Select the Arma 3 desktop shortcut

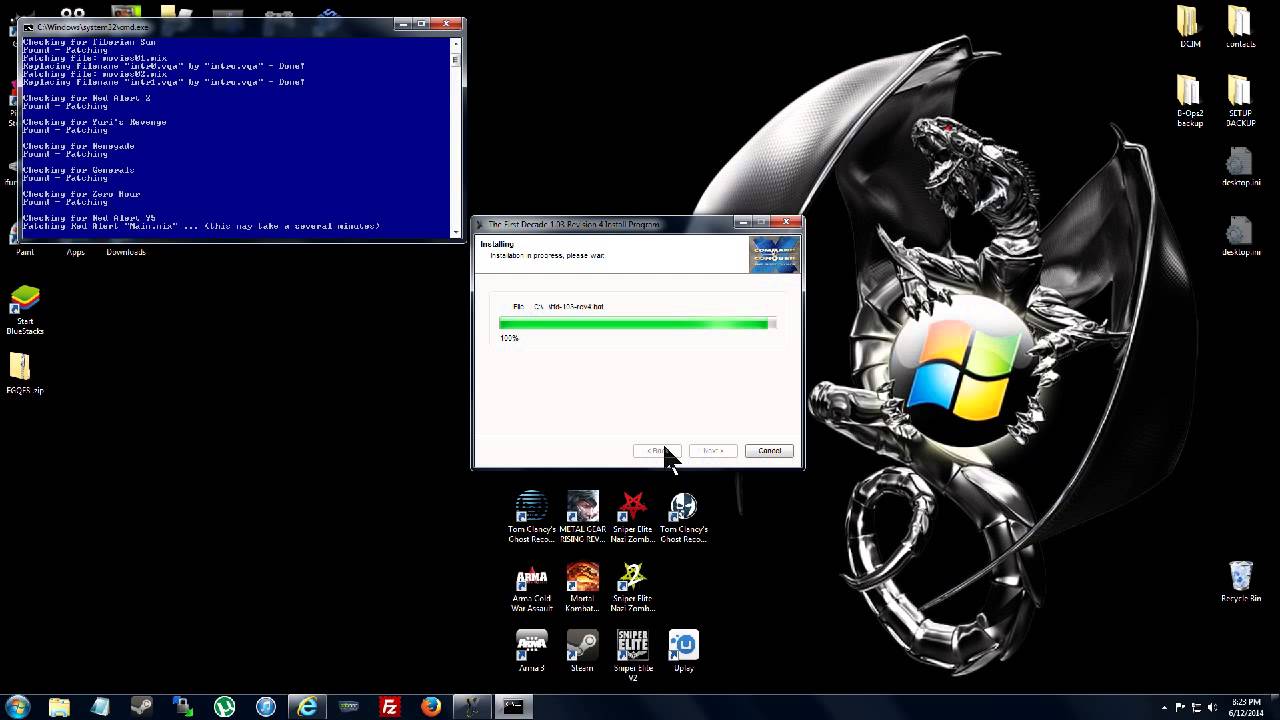click(531, 651)
